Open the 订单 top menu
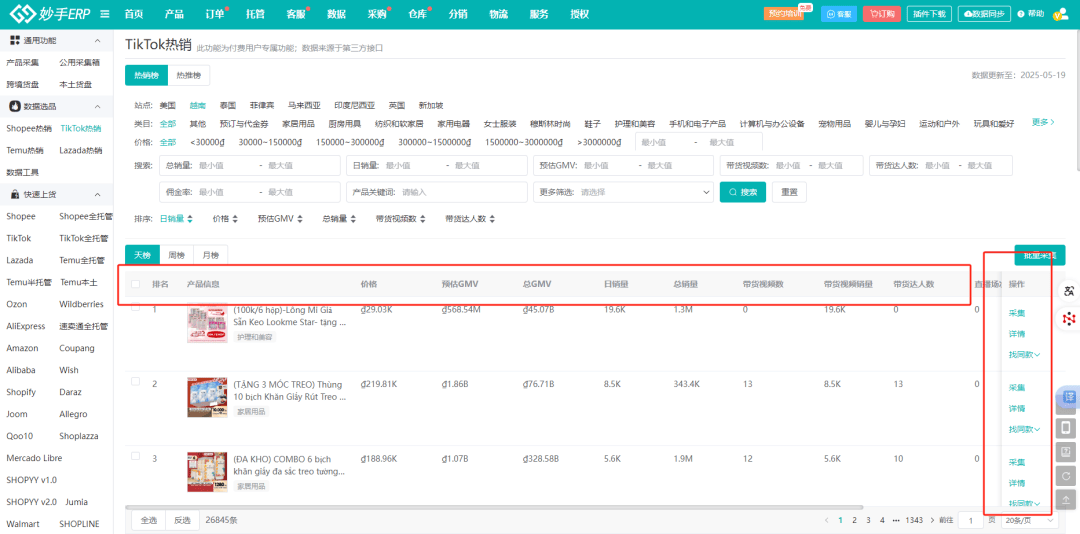The width and height of the screenshot is (1080, 534). coord(215,14)
